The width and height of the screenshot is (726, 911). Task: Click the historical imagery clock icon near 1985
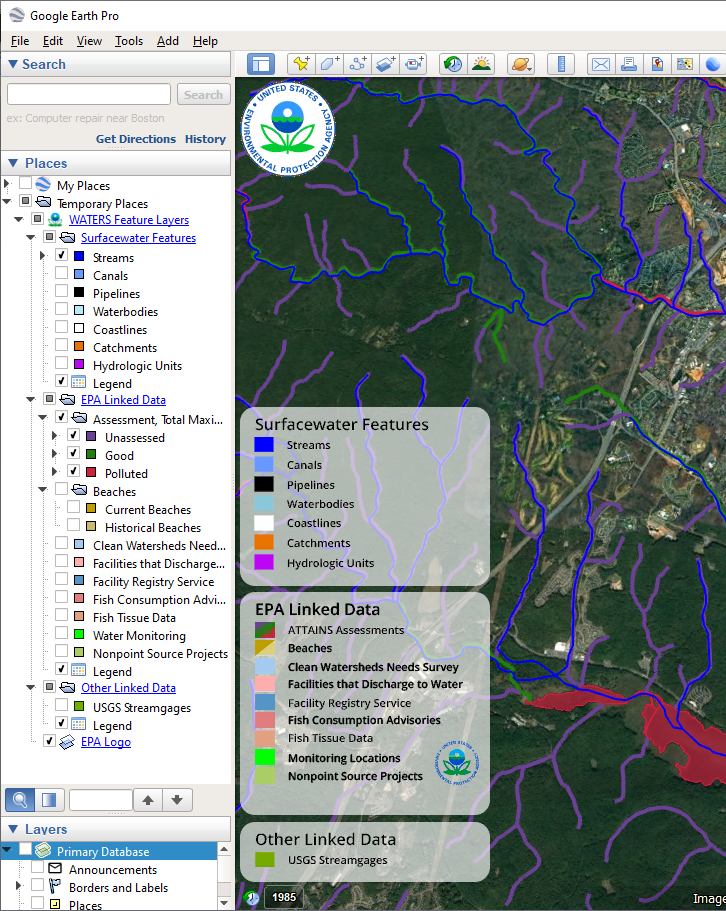click(251, 898)
